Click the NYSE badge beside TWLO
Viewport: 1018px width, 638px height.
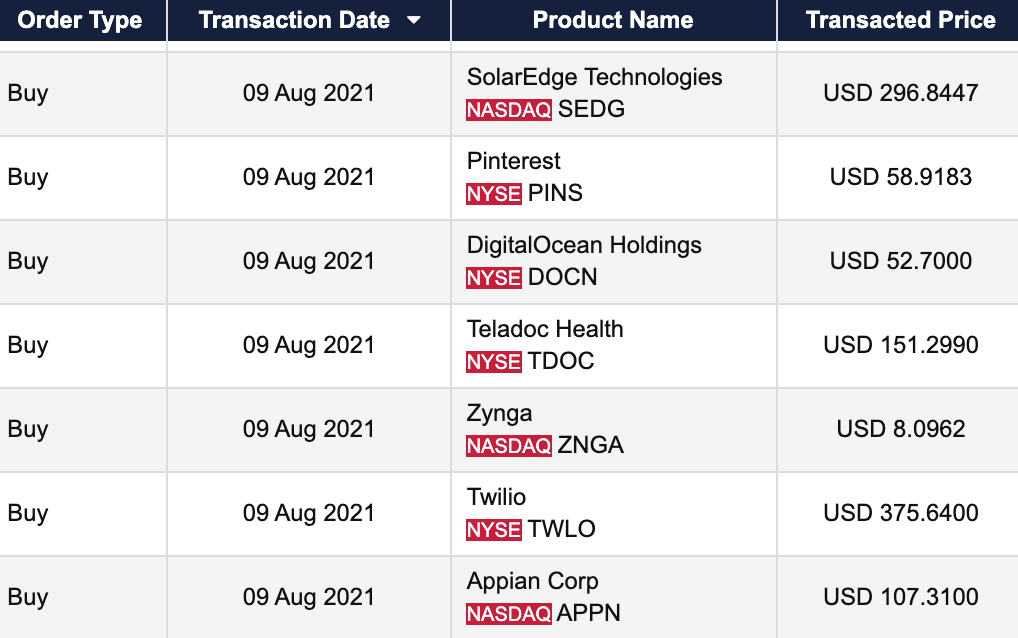[x=493, y=530]
